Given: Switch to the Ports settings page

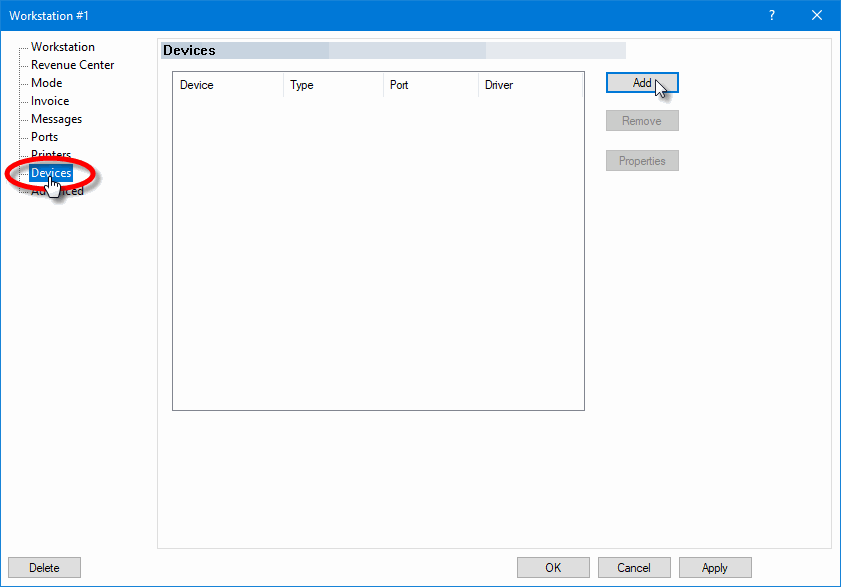Looking at the screenshot, I should [44, 137].
